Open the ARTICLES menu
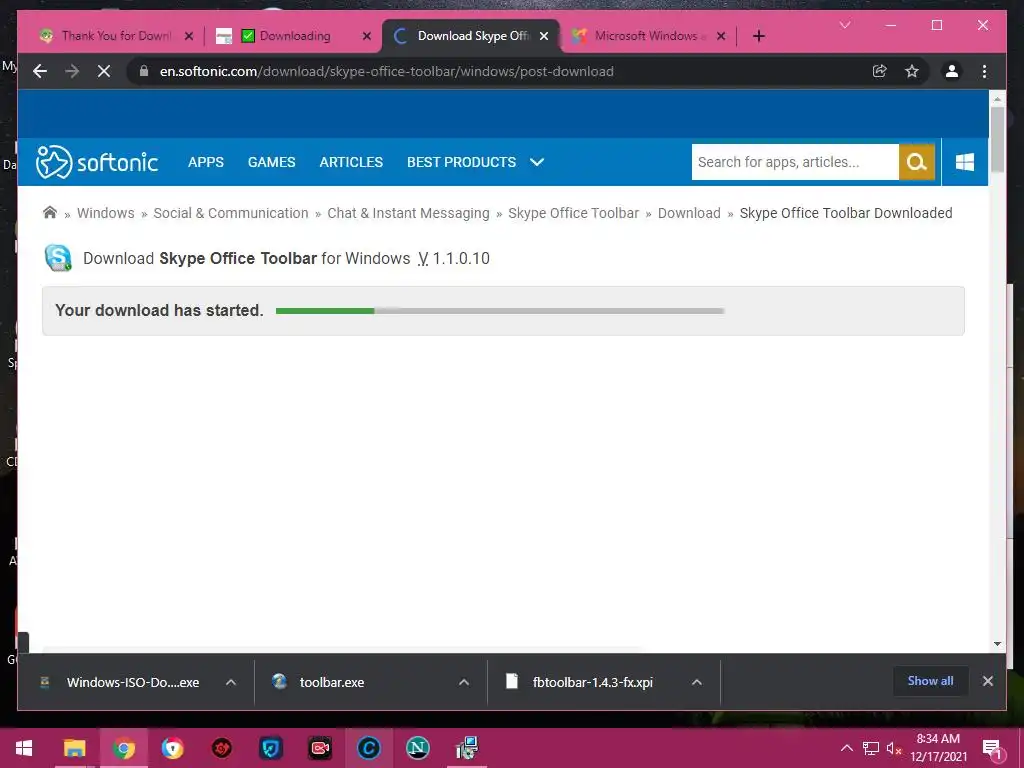The width and height of the screenshot is (1024, 768). coord(351,162)
